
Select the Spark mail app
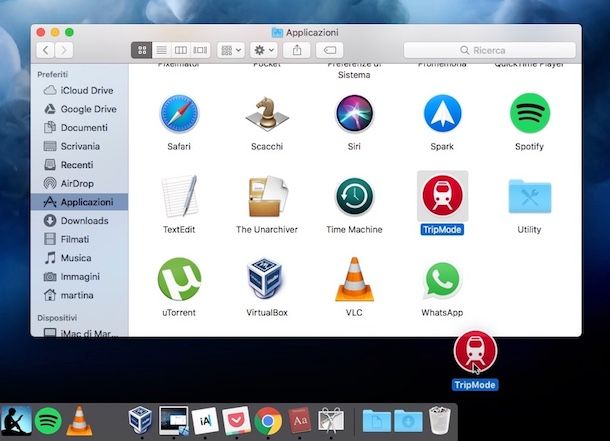442,114
